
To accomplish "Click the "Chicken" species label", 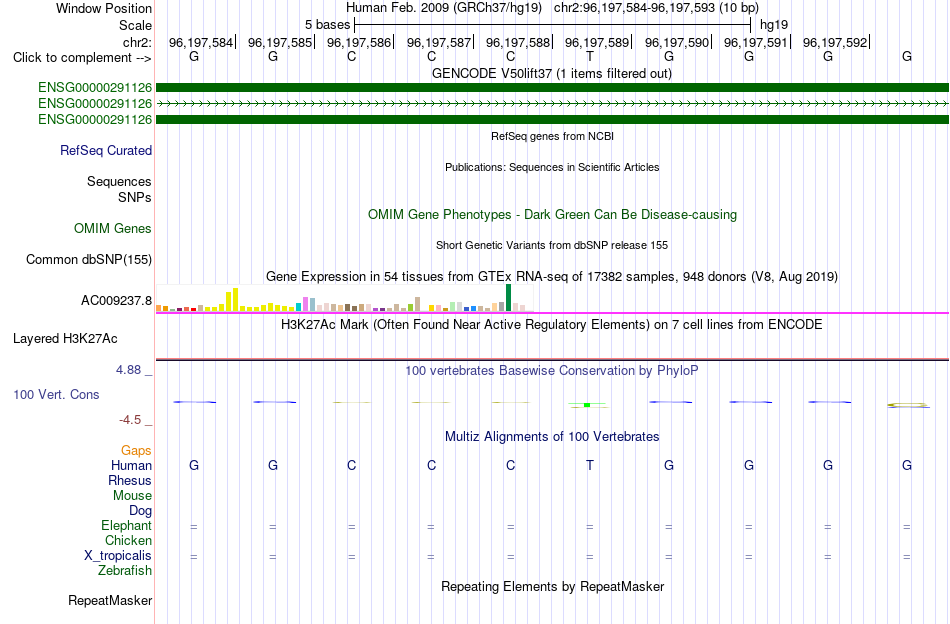I will pyautogui.click(x=128, y=540).
